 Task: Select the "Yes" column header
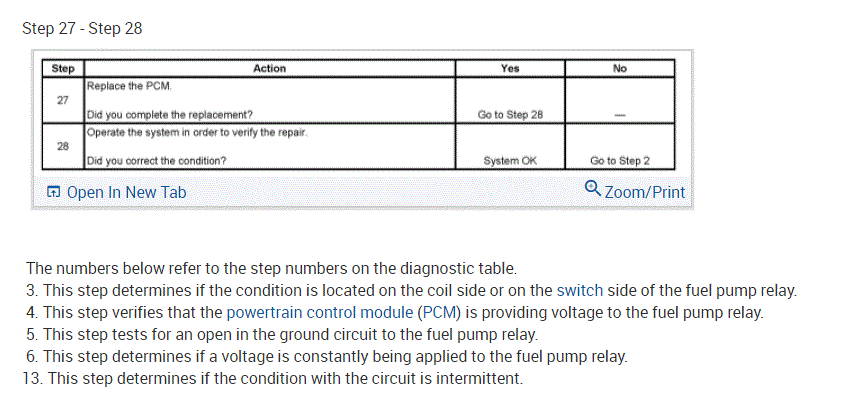pyautogui.click(x=509, y=68)
